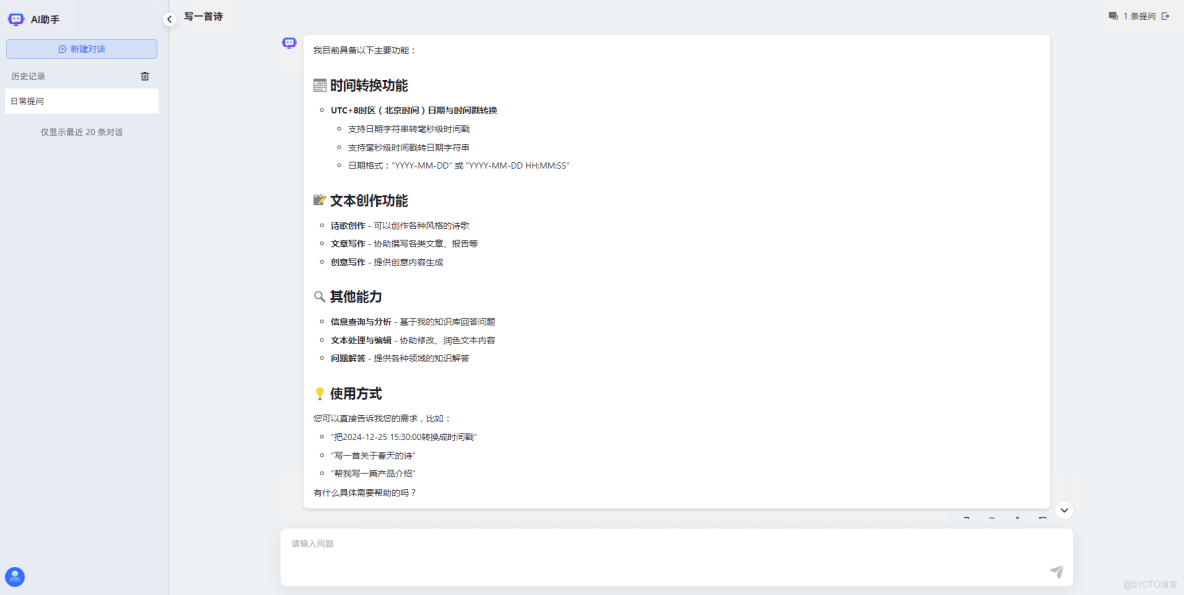Click the scroll-to-bottom chevron button
The width and height of the screenshot is (1184, 595).
1064,510
